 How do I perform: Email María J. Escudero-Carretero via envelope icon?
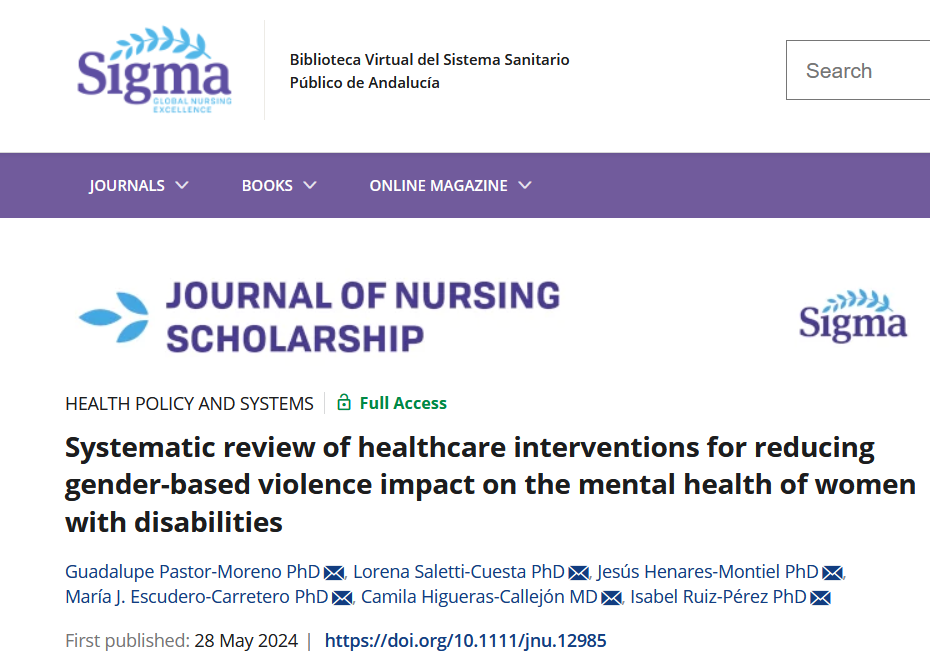tap(342, 598)
